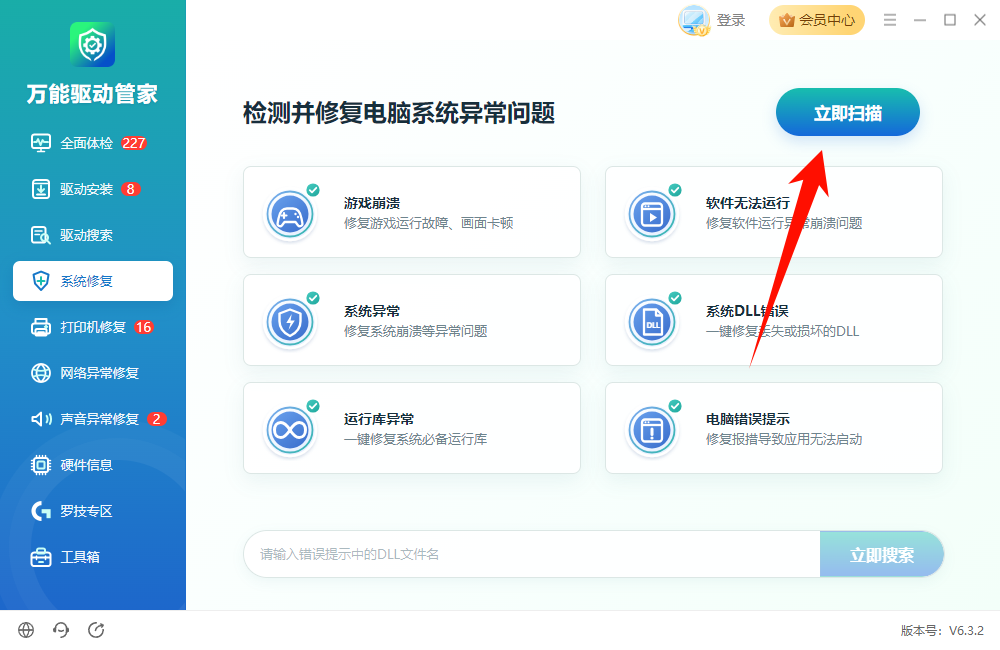Go to 驱动搜索 section
This screenshot has width=1000, height=650.
tap(92, 235)
